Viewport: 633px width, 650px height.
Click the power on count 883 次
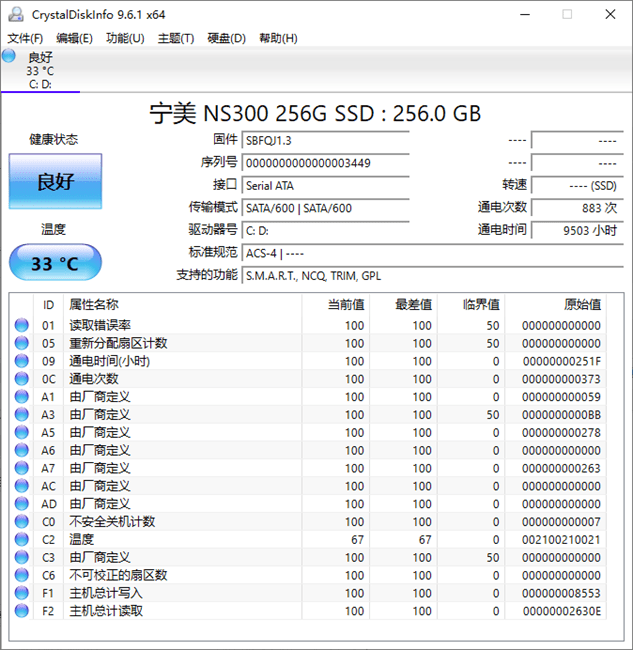[577, 208]
